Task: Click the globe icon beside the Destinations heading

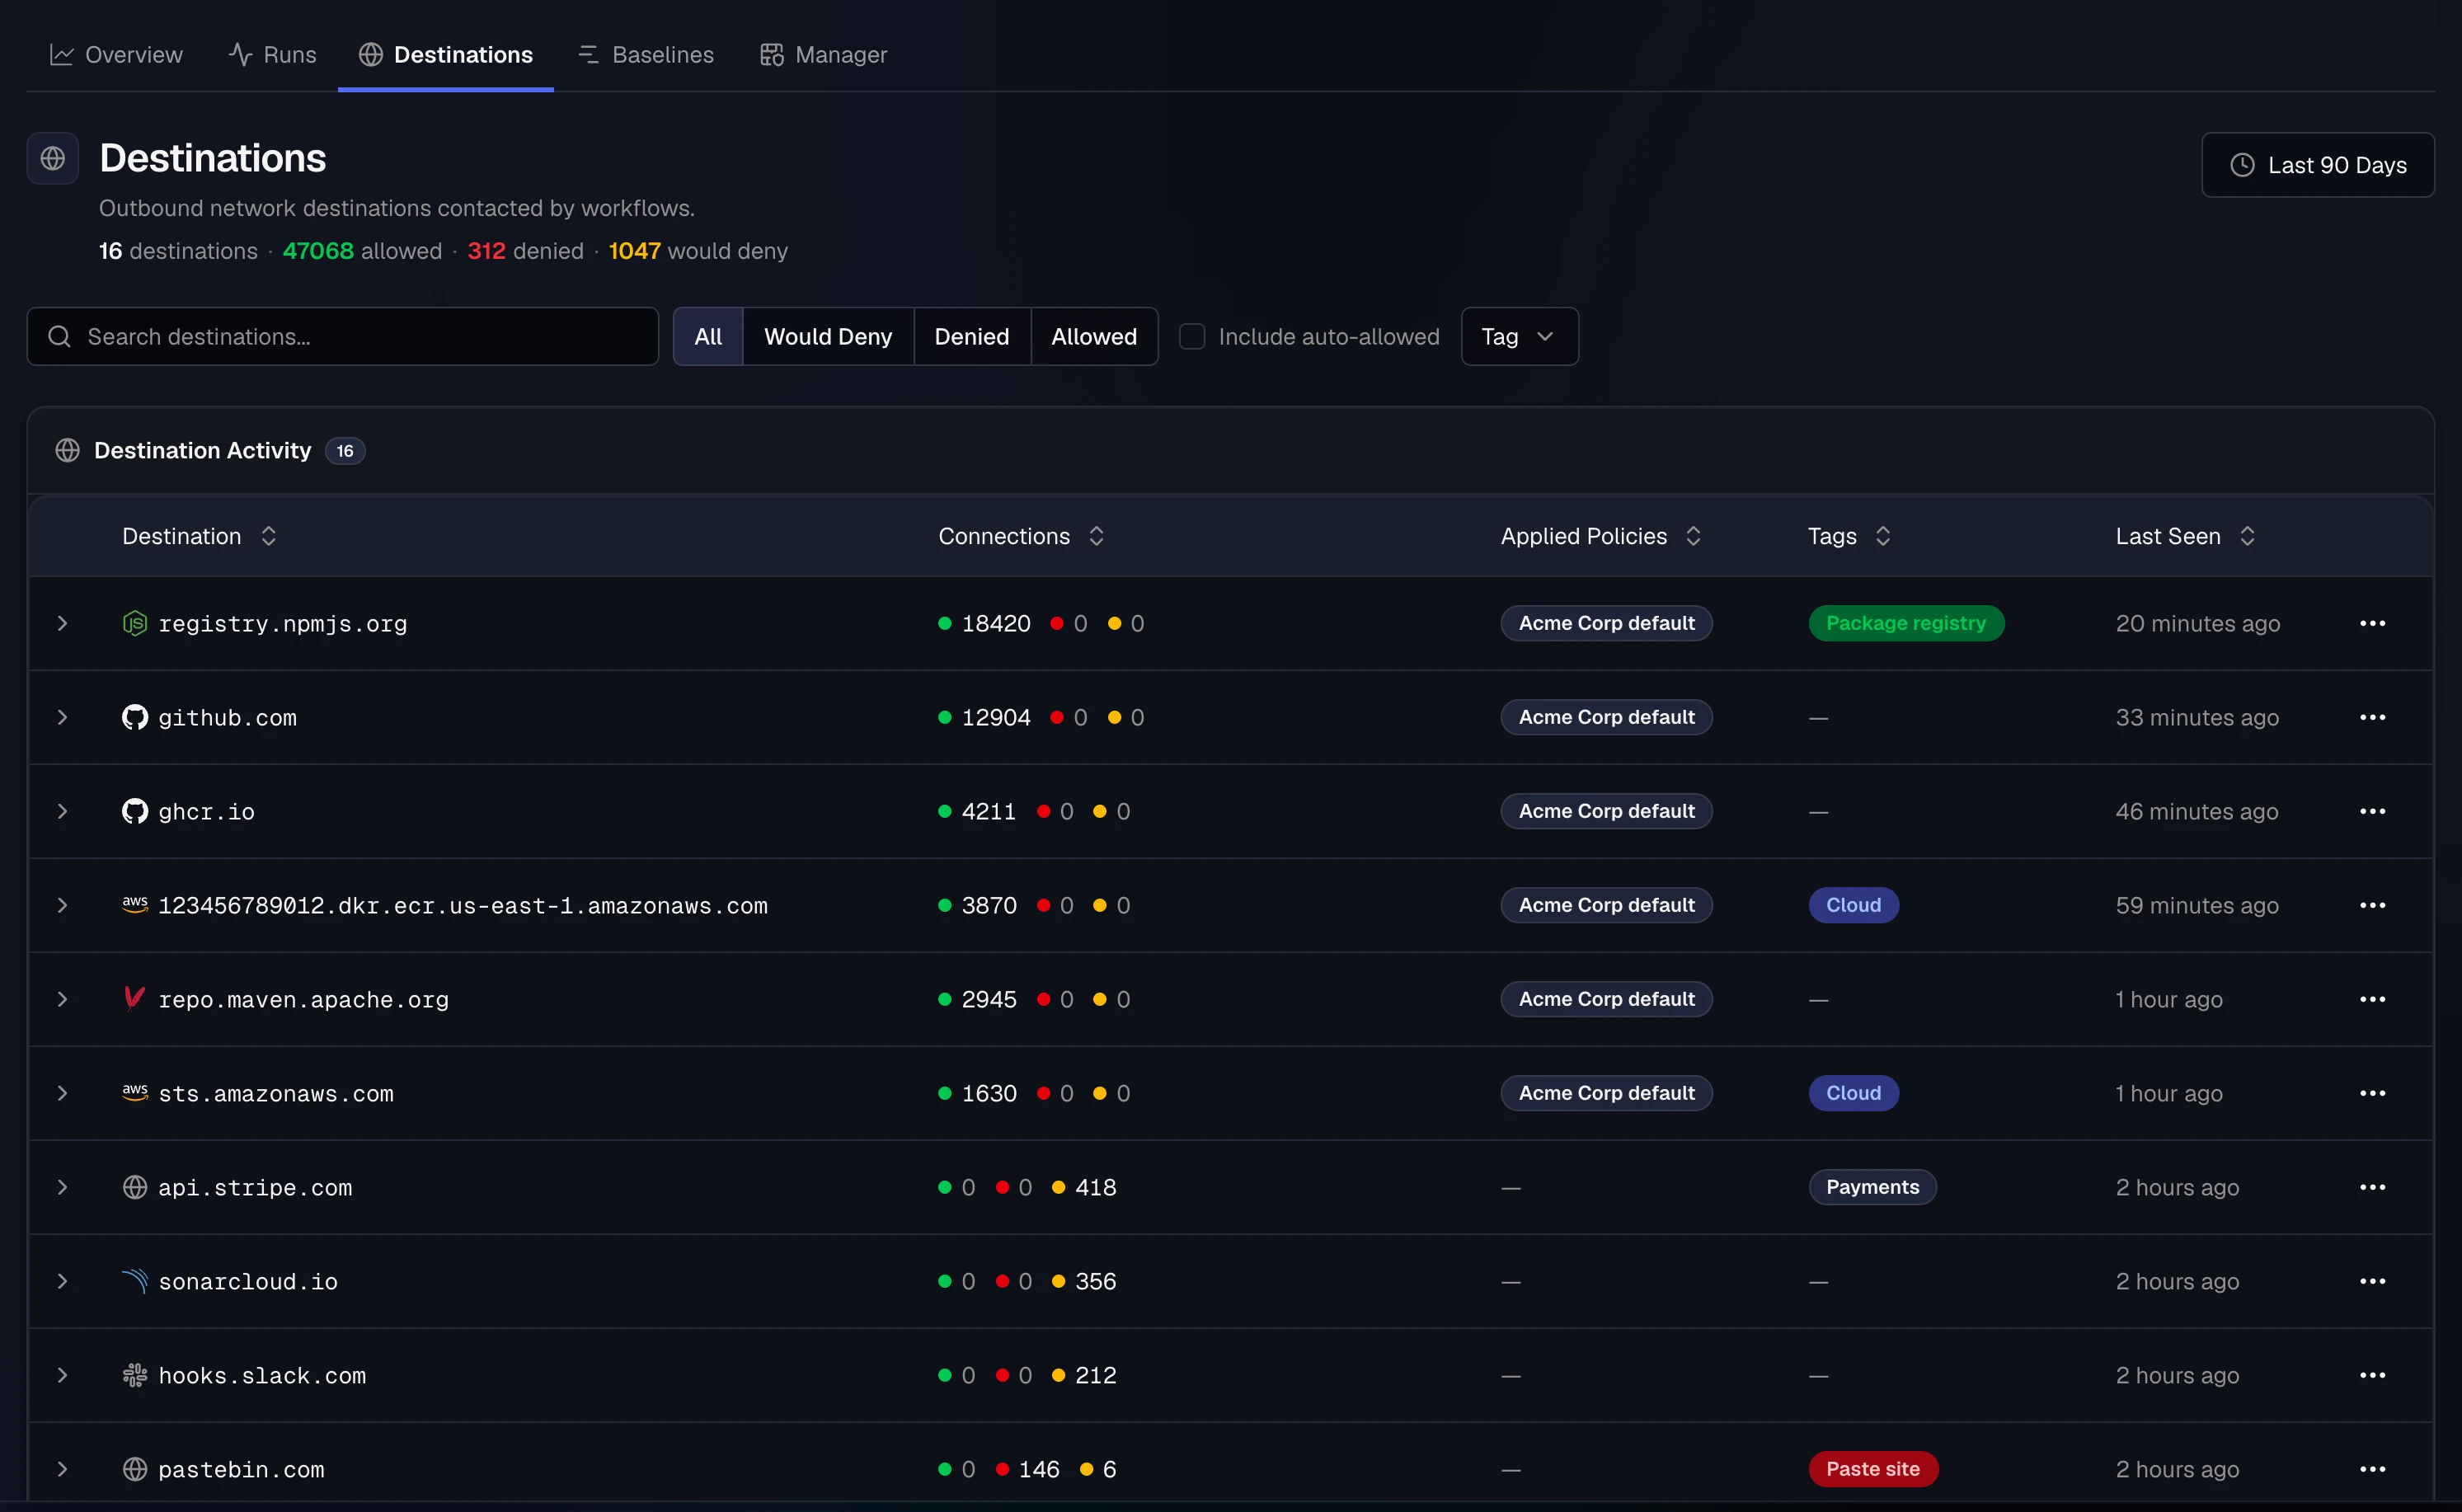Action: point(53,158)
